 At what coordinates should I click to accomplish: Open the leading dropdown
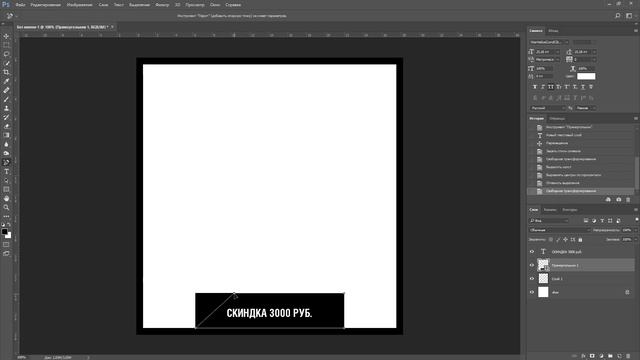594,52
